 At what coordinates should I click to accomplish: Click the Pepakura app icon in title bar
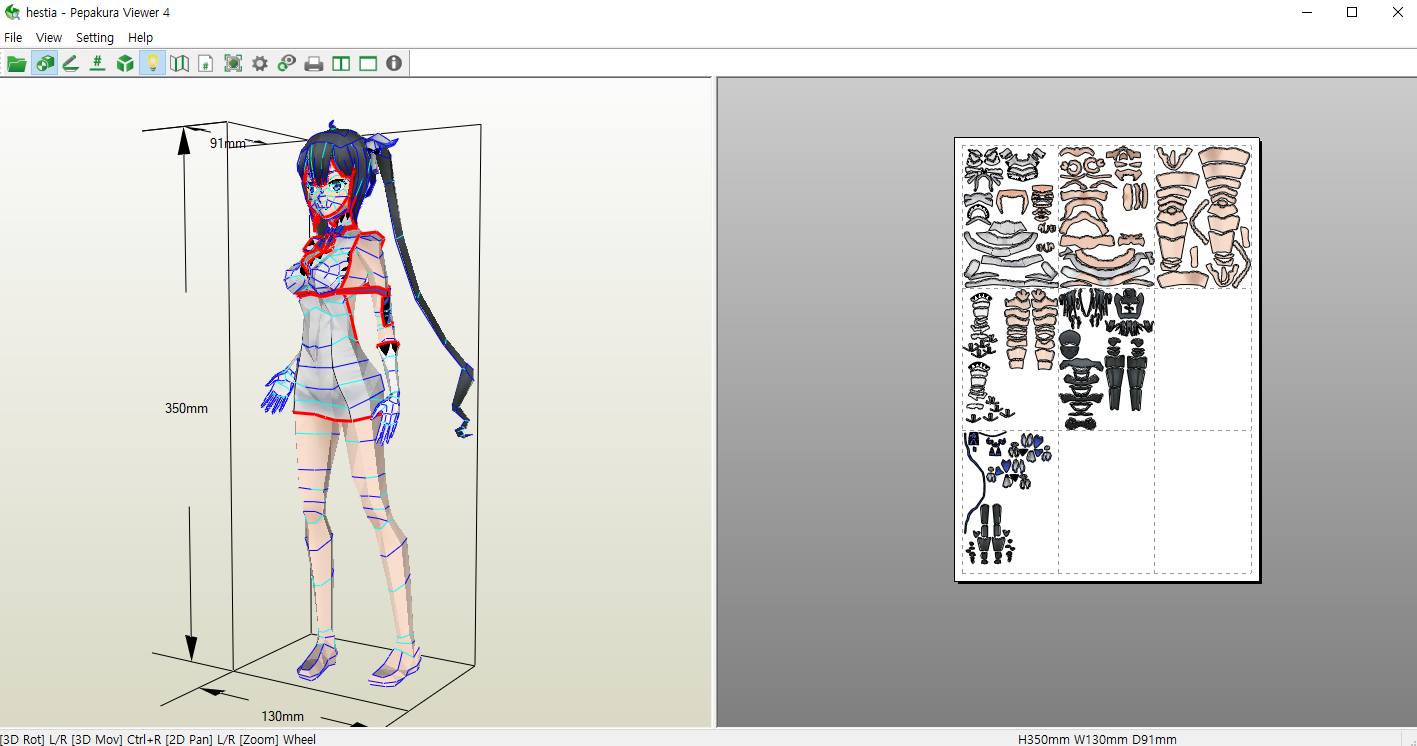coord(12,13)
